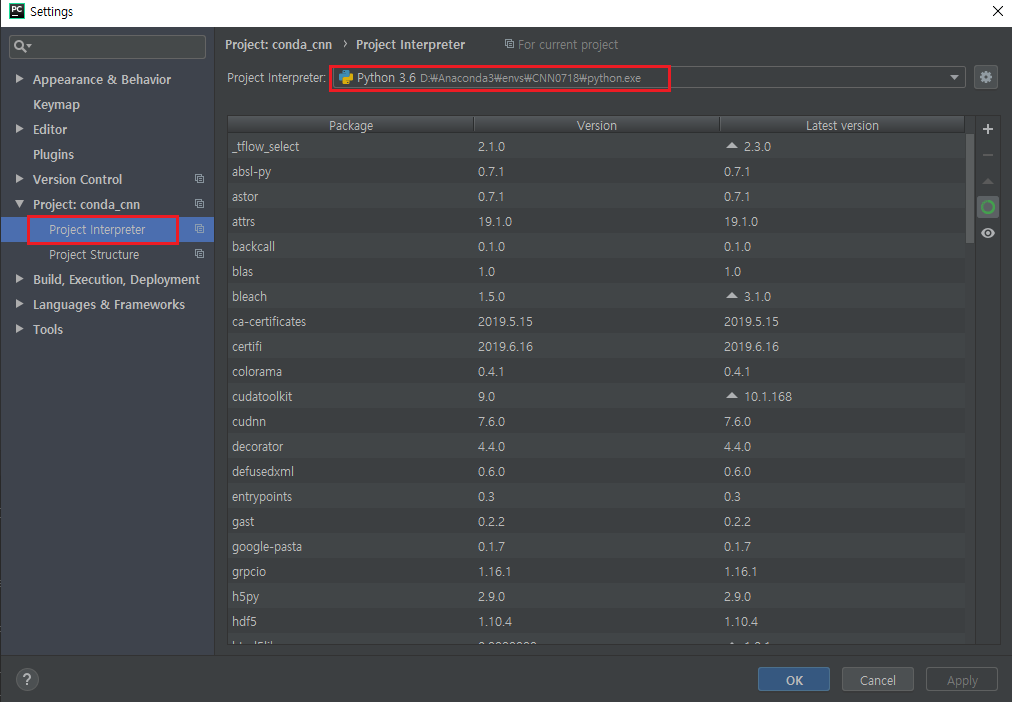Image resolution: width=1012 pixels, height=702 pixels.
Task: Collapse the Project: conda_cnn section
Action: [x=19, y=204]
